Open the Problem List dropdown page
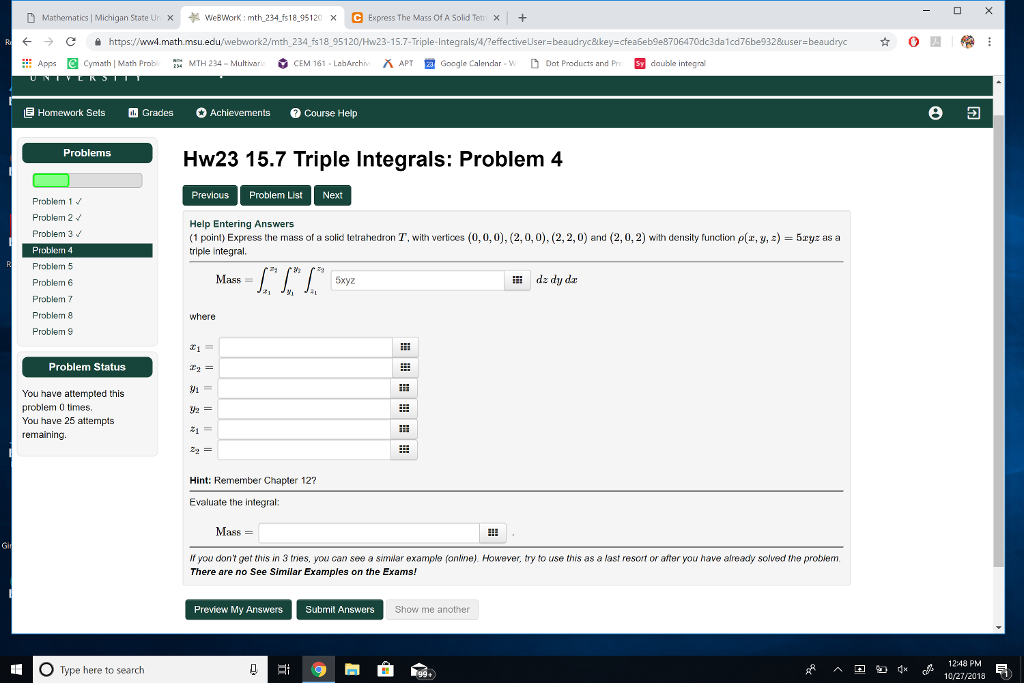1024x683 pixels. coord(275,195)
